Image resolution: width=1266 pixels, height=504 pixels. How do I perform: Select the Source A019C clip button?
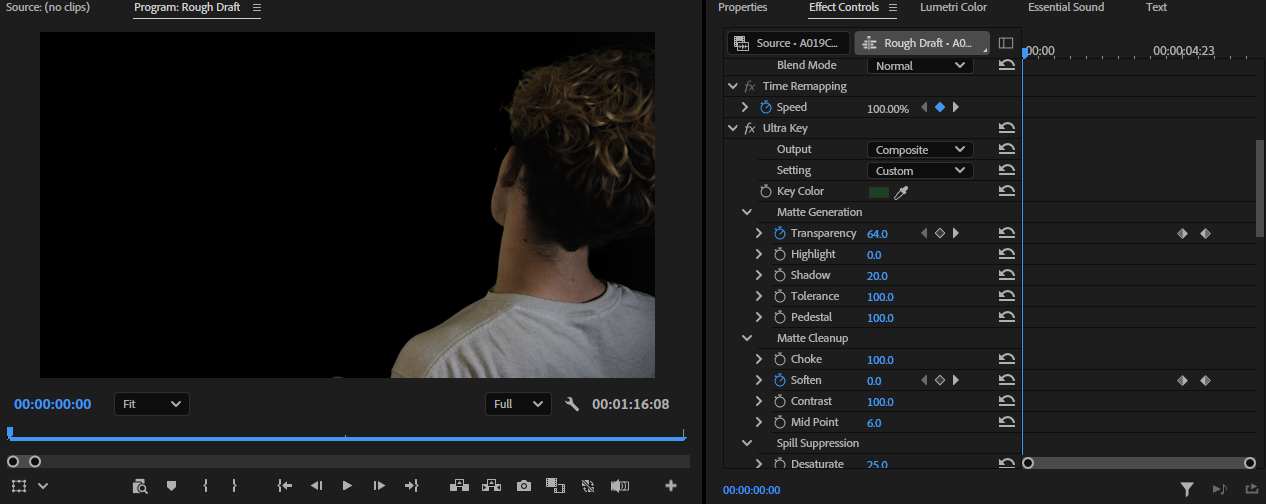788,43
